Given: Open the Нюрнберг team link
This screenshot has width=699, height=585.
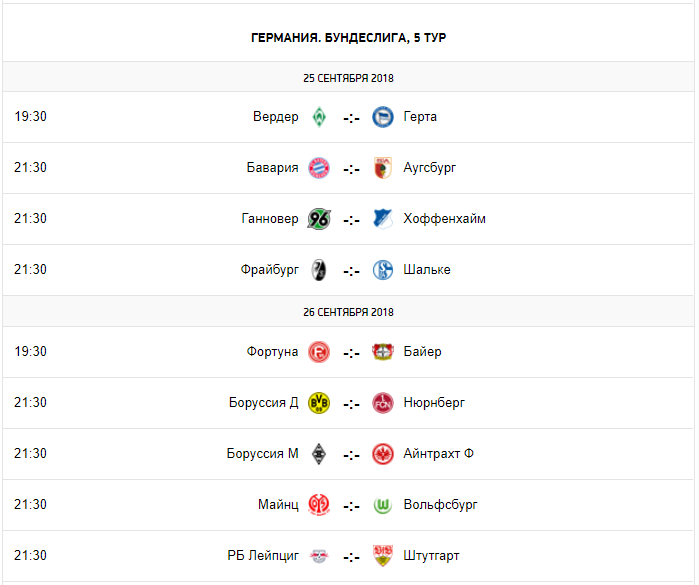Looking at the screenshot, I should [x=434, y=402].
